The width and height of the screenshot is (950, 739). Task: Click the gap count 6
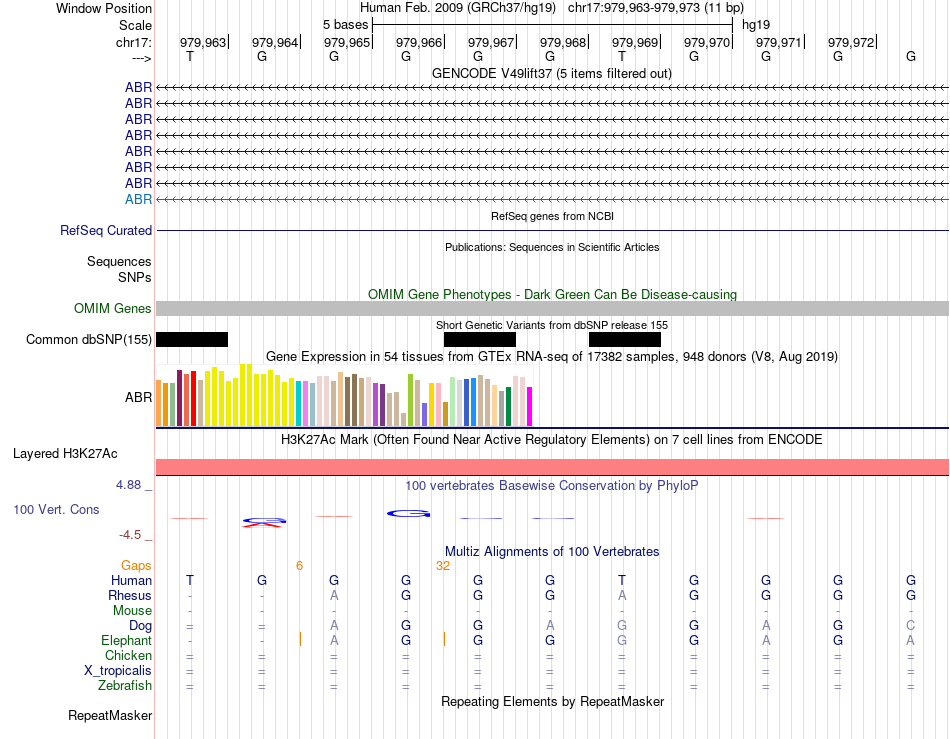pyautogui.click(x=299, y=565)
